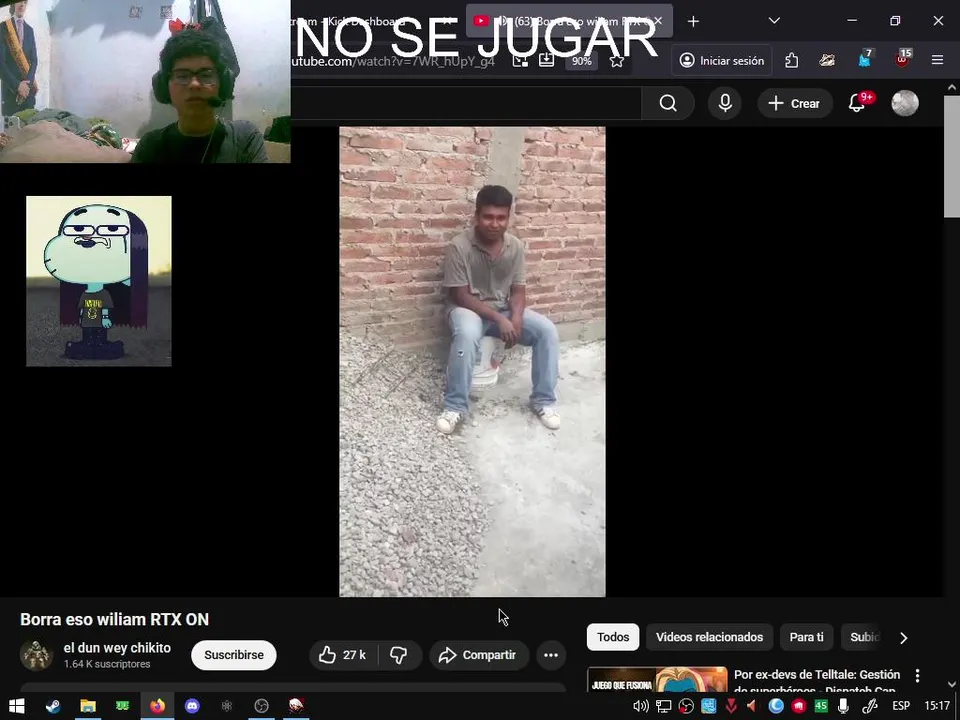The image size is (960, 720).
Task: Open the YouTube notifications bell
Action: coord(857,103)
